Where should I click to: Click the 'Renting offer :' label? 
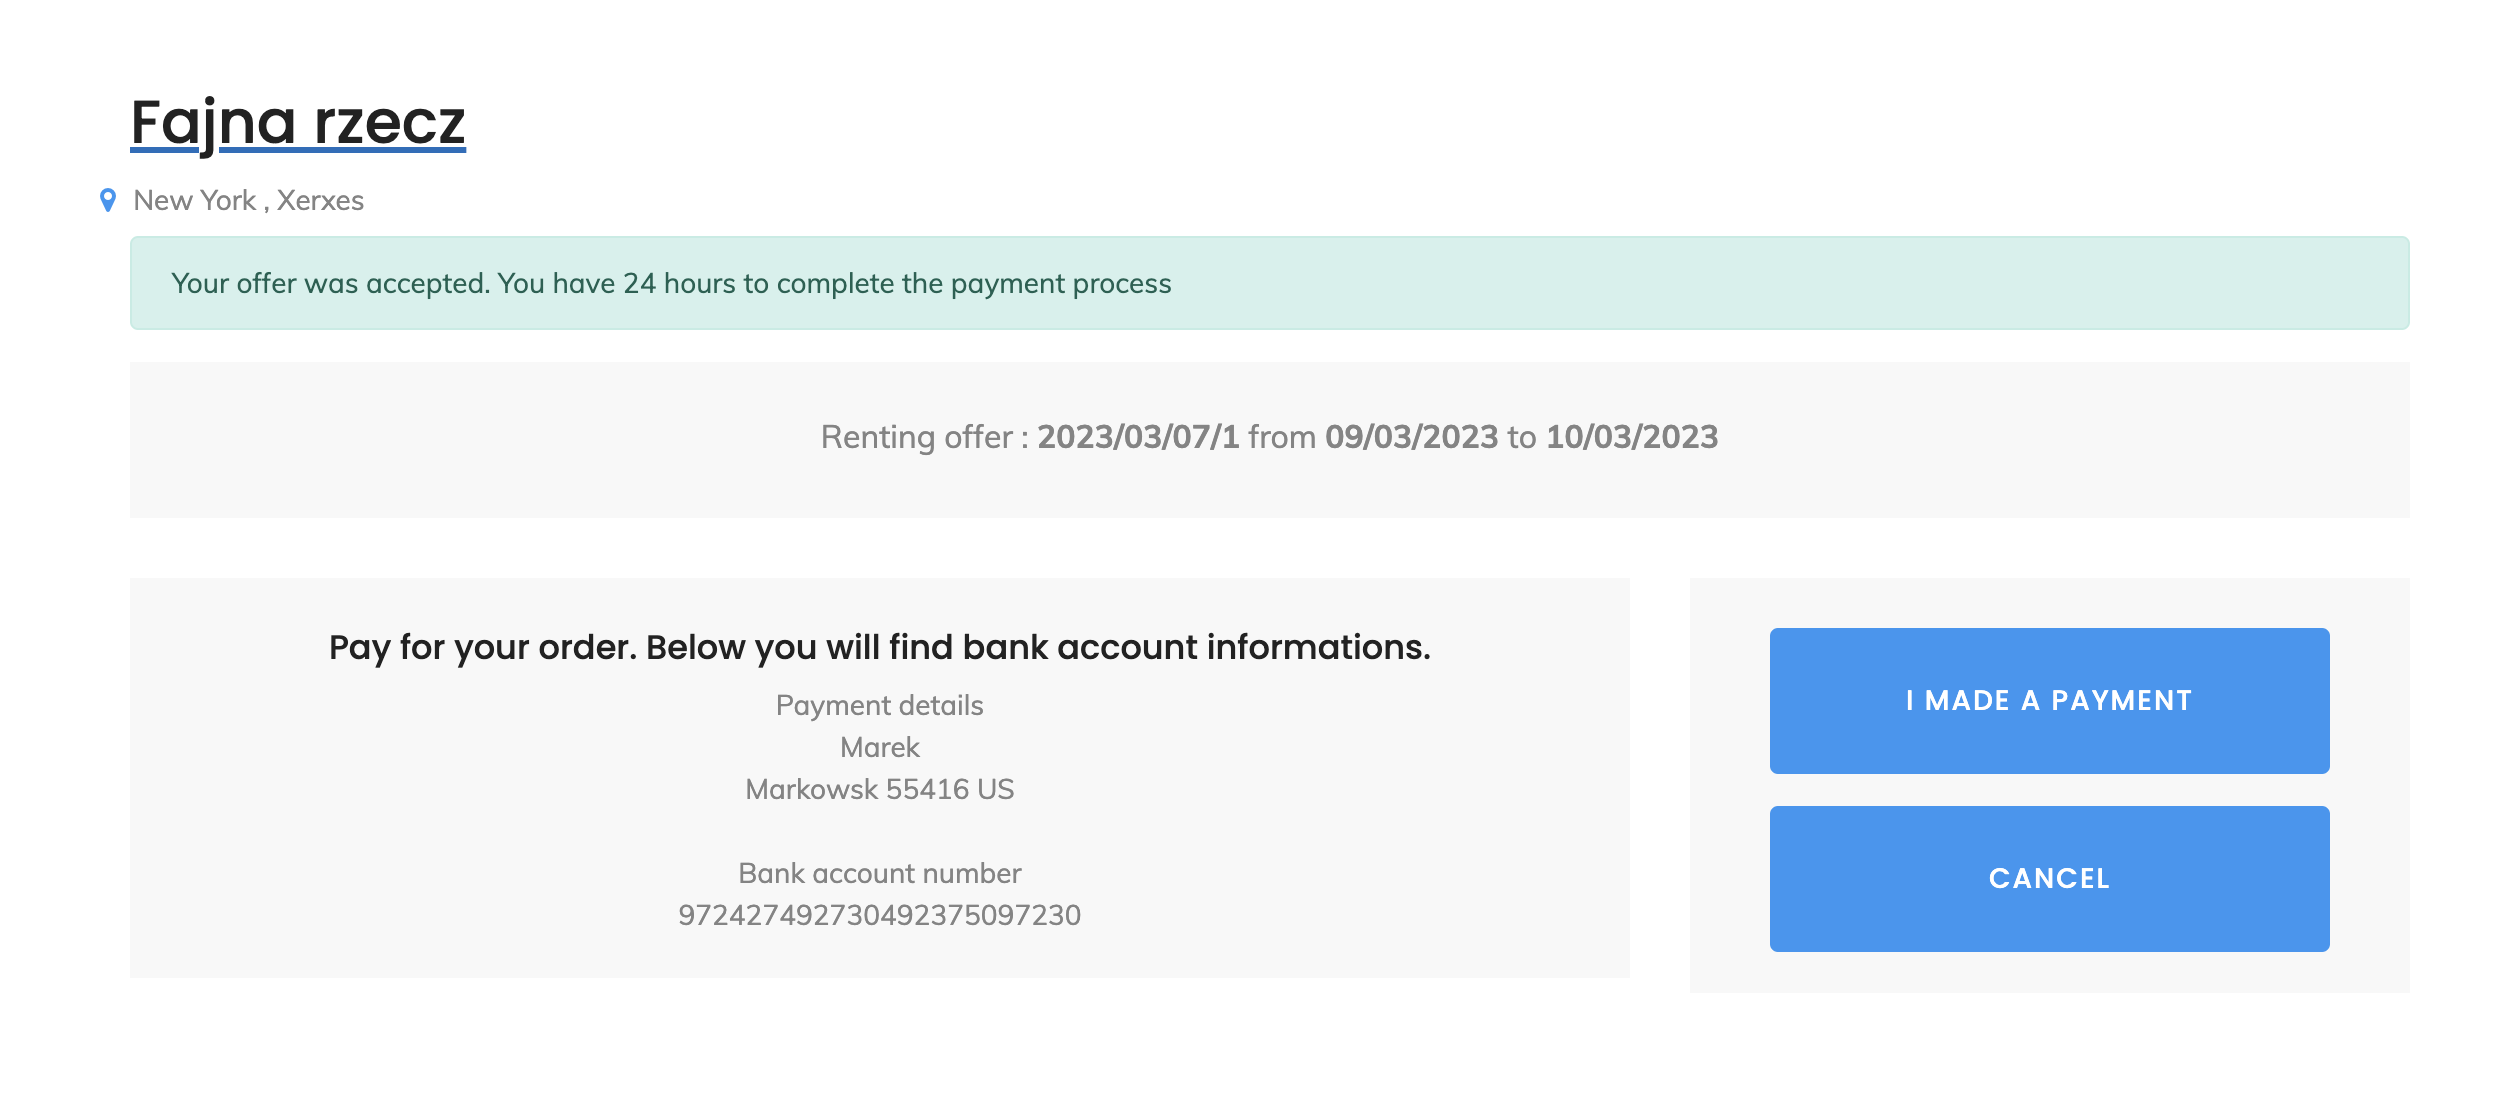924,438
